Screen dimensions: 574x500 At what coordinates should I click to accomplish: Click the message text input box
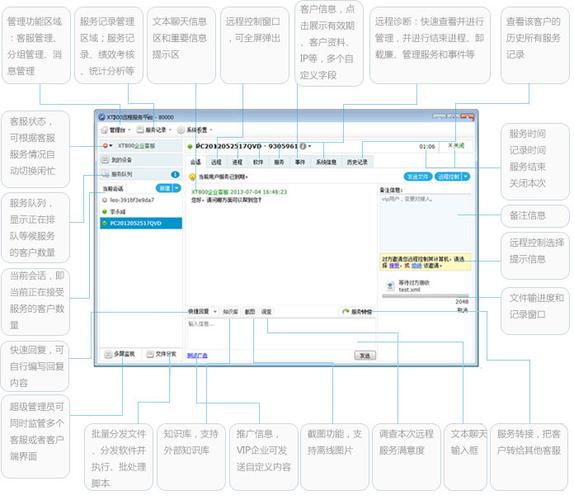point(281,334)
